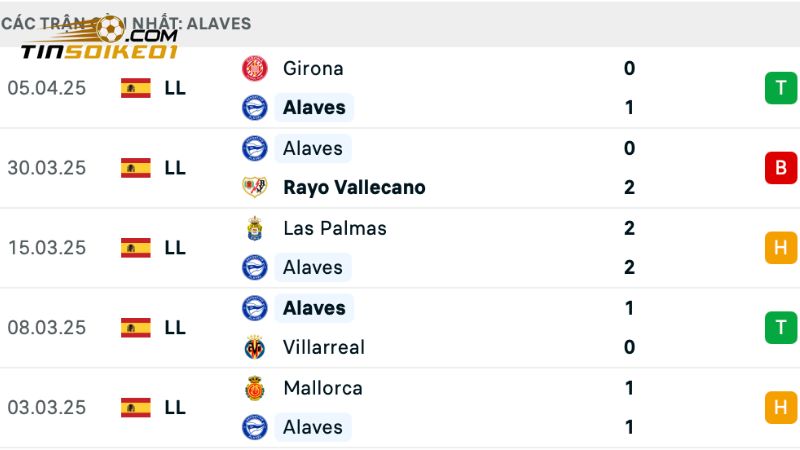
Task: Click the Las Palmas club crest
Action: [x=255, y=228]
